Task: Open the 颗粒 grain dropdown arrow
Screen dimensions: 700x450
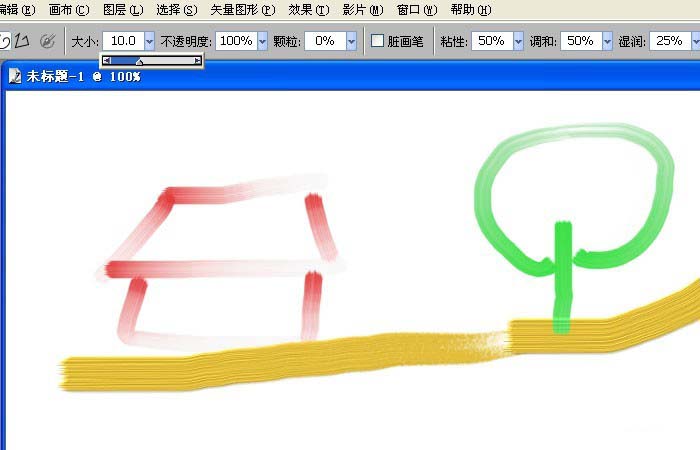Action: pyautogui.click(x=351, y=41)
